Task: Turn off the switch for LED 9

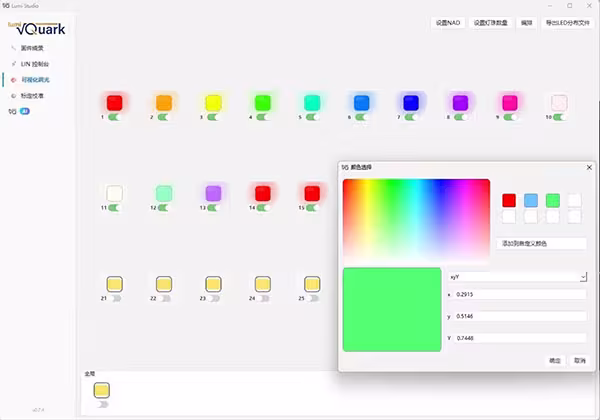Action: tap(510, 117)
